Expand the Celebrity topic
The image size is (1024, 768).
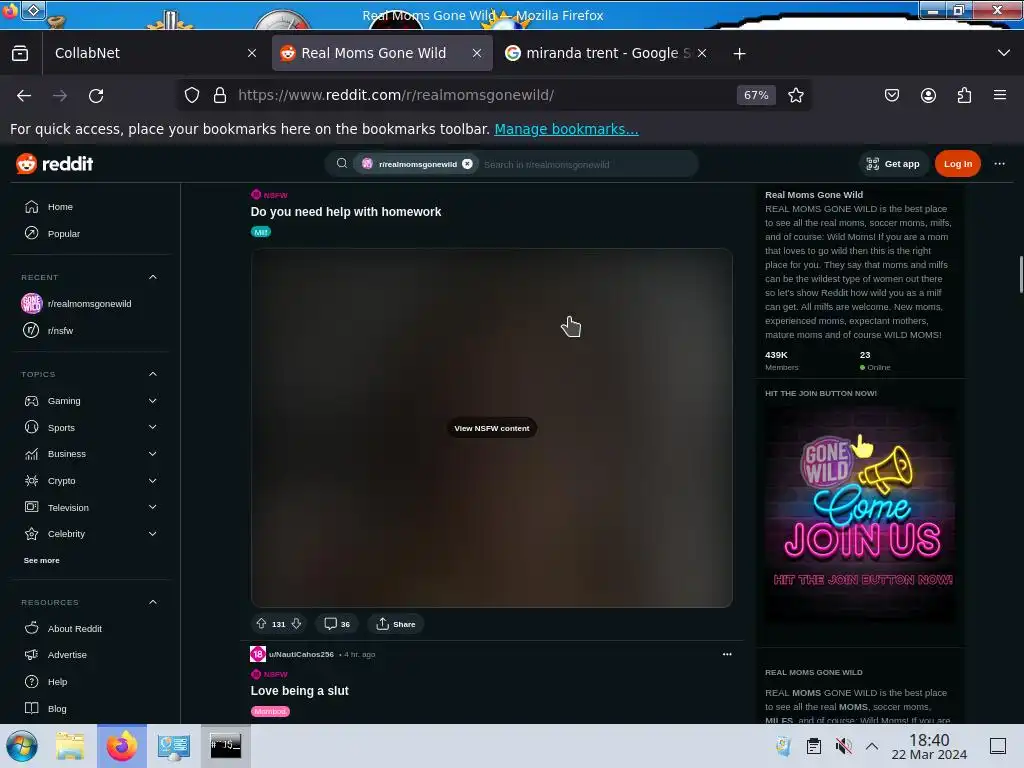(153, 534)
